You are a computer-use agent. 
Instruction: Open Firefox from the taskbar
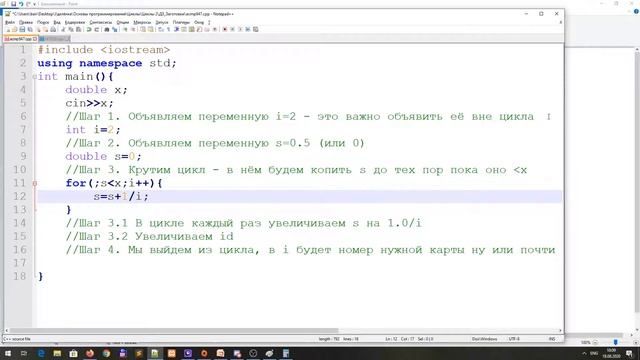[x=90, y=353]
